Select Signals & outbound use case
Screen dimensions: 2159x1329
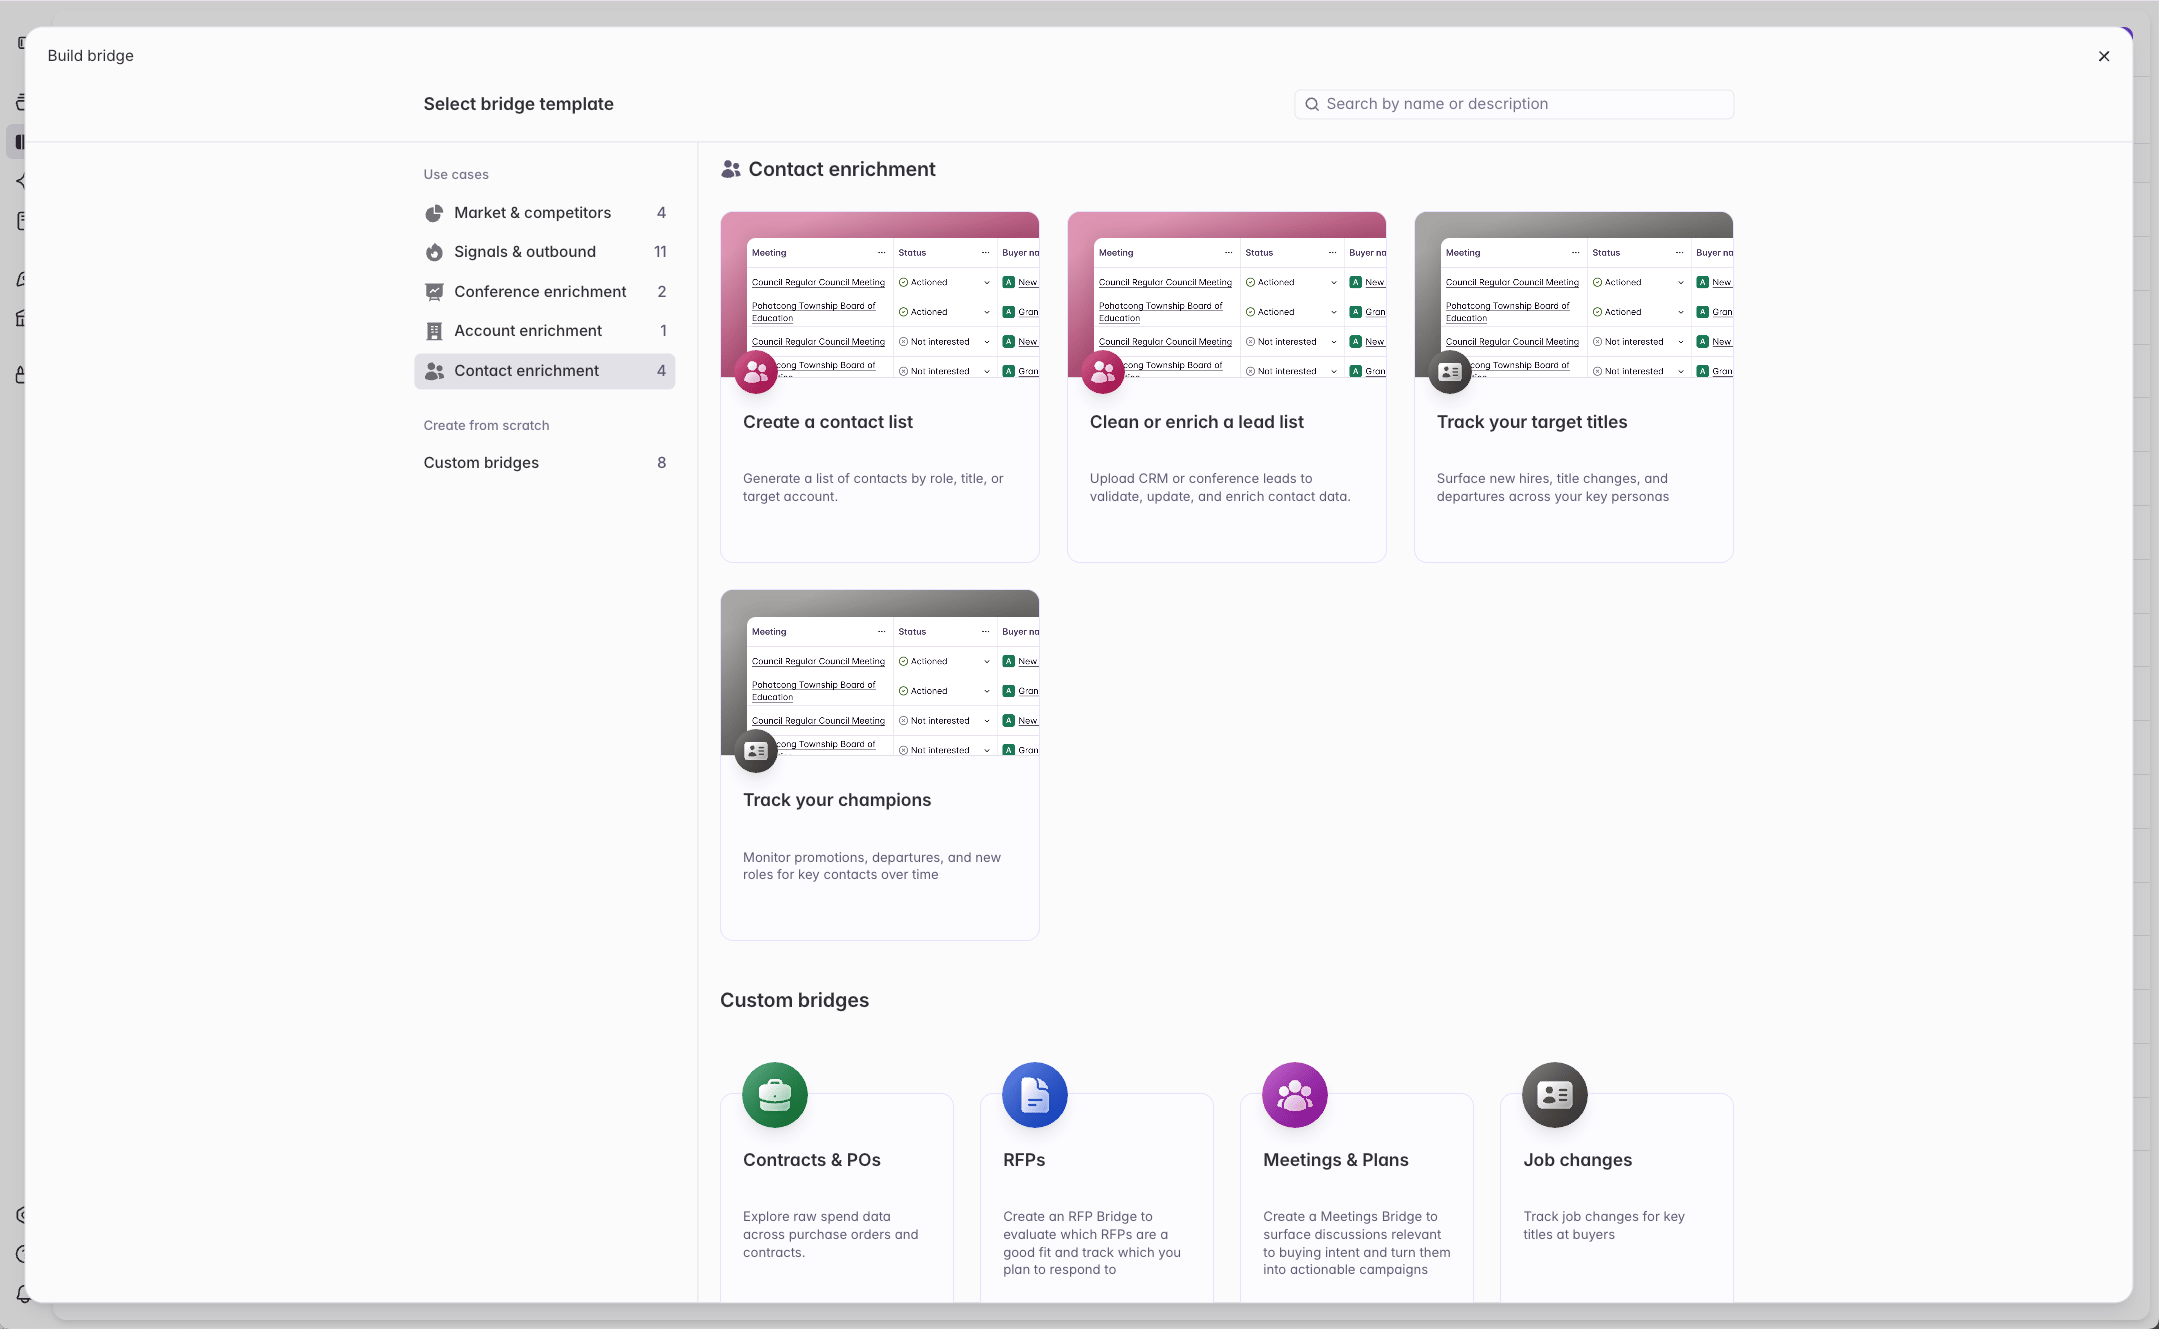[x=545, y=252]
